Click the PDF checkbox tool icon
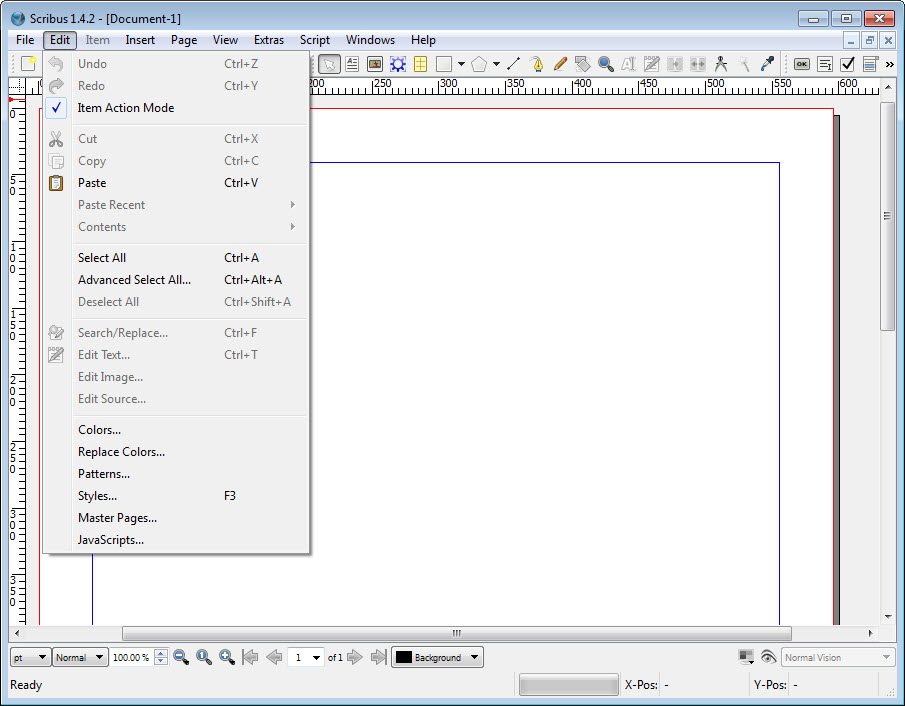Viewport: 905px width, 706px height. coord(847,64)
